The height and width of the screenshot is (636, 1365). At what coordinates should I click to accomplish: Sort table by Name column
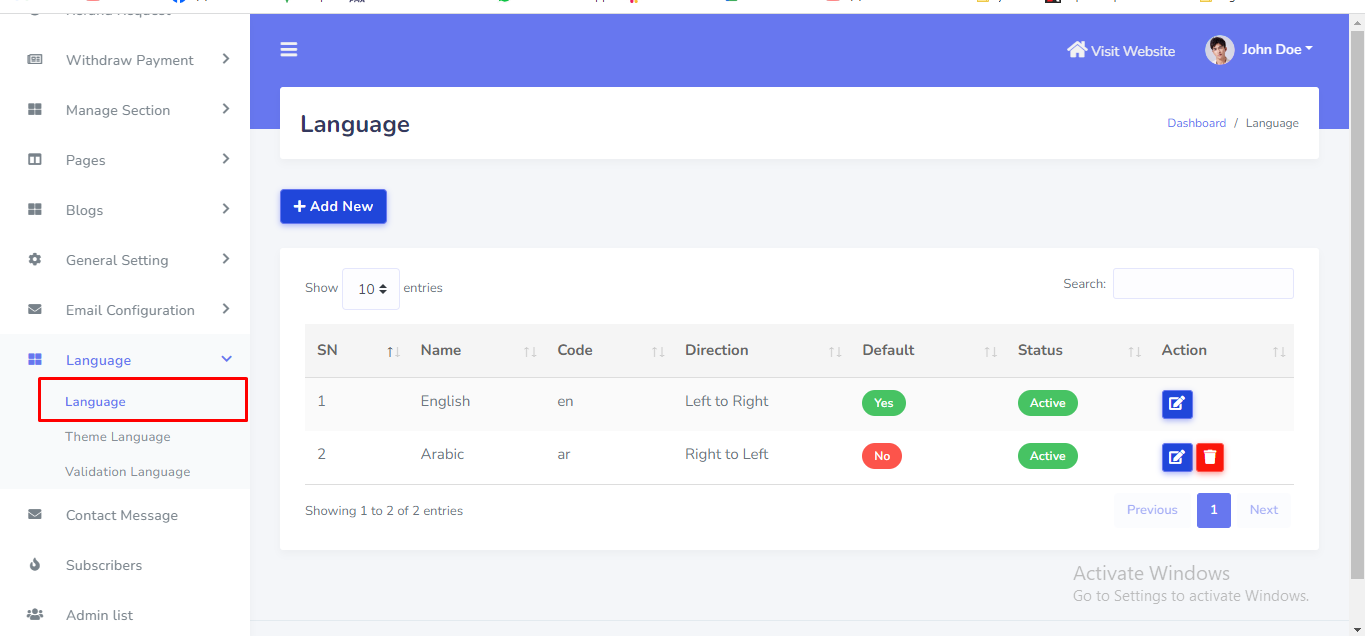click(x=441, y=351)
